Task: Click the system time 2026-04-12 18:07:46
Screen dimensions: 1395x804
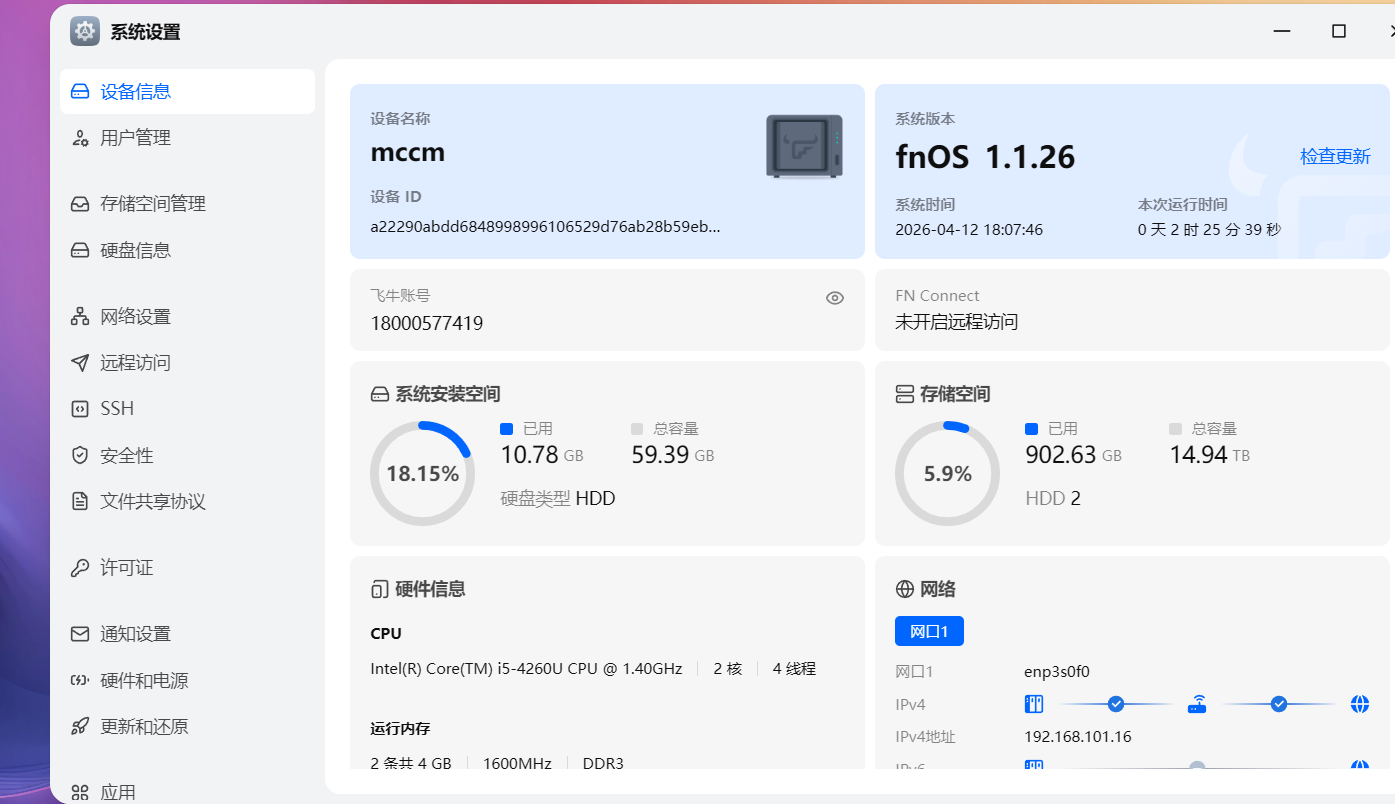Action: tap(969, 230)
